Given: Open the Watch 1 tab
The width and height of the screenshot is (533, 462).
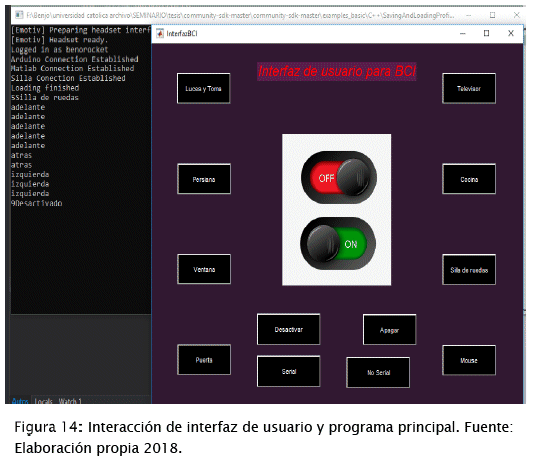Looking at the screenshot, I should tap(70, 401).
